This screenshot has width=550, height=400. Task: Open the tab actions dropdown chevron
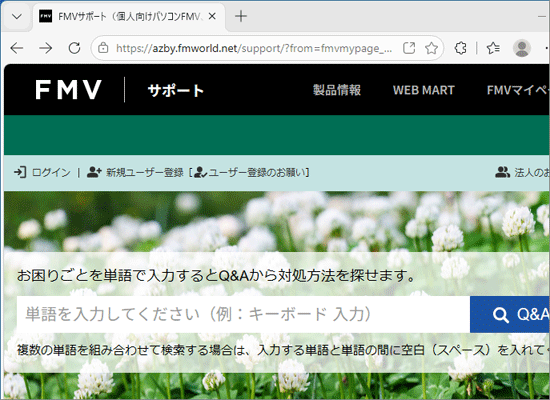pyautogui.click(x=16, y=16)
